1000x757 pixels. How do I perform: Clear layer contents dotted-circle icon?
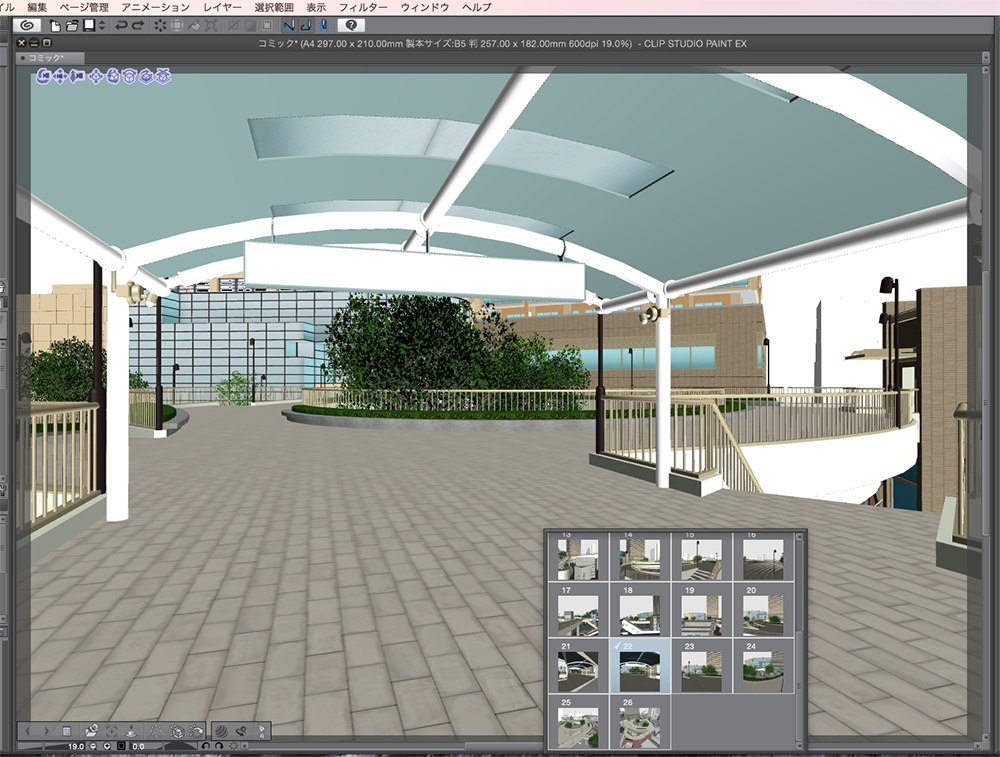coord(160,26)
